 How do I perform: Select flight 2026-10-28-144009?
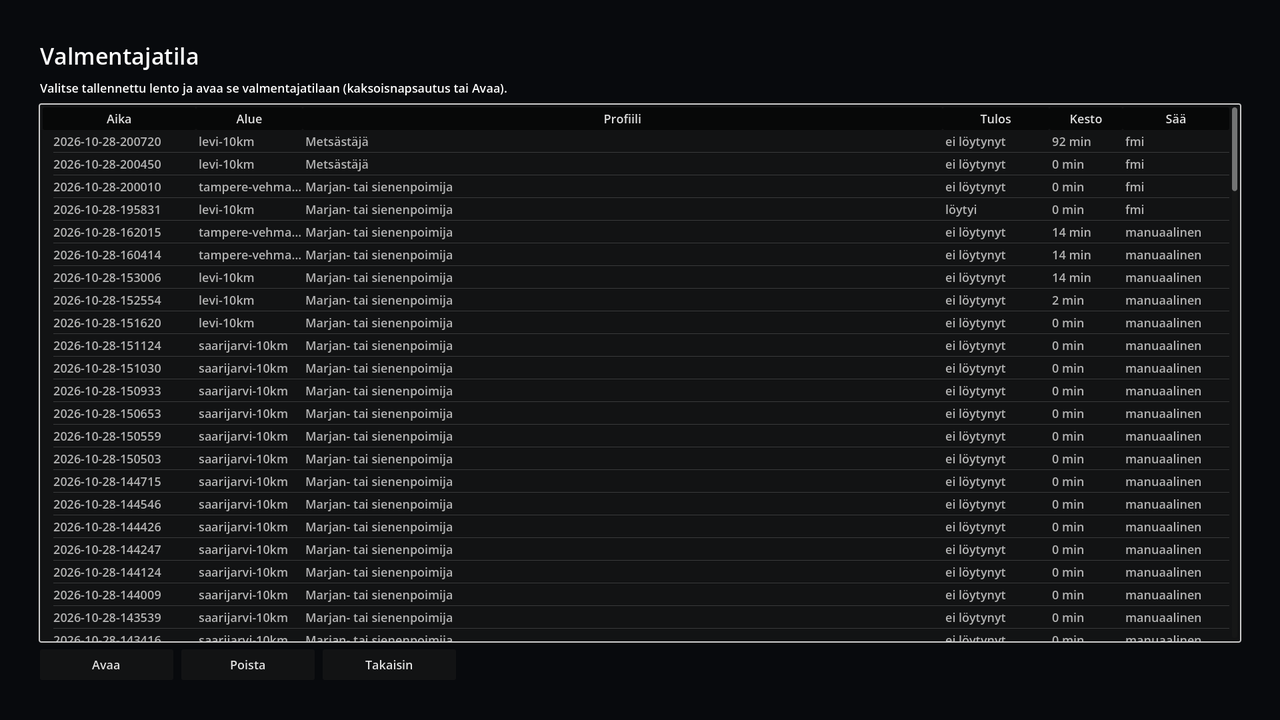[641, 595]
